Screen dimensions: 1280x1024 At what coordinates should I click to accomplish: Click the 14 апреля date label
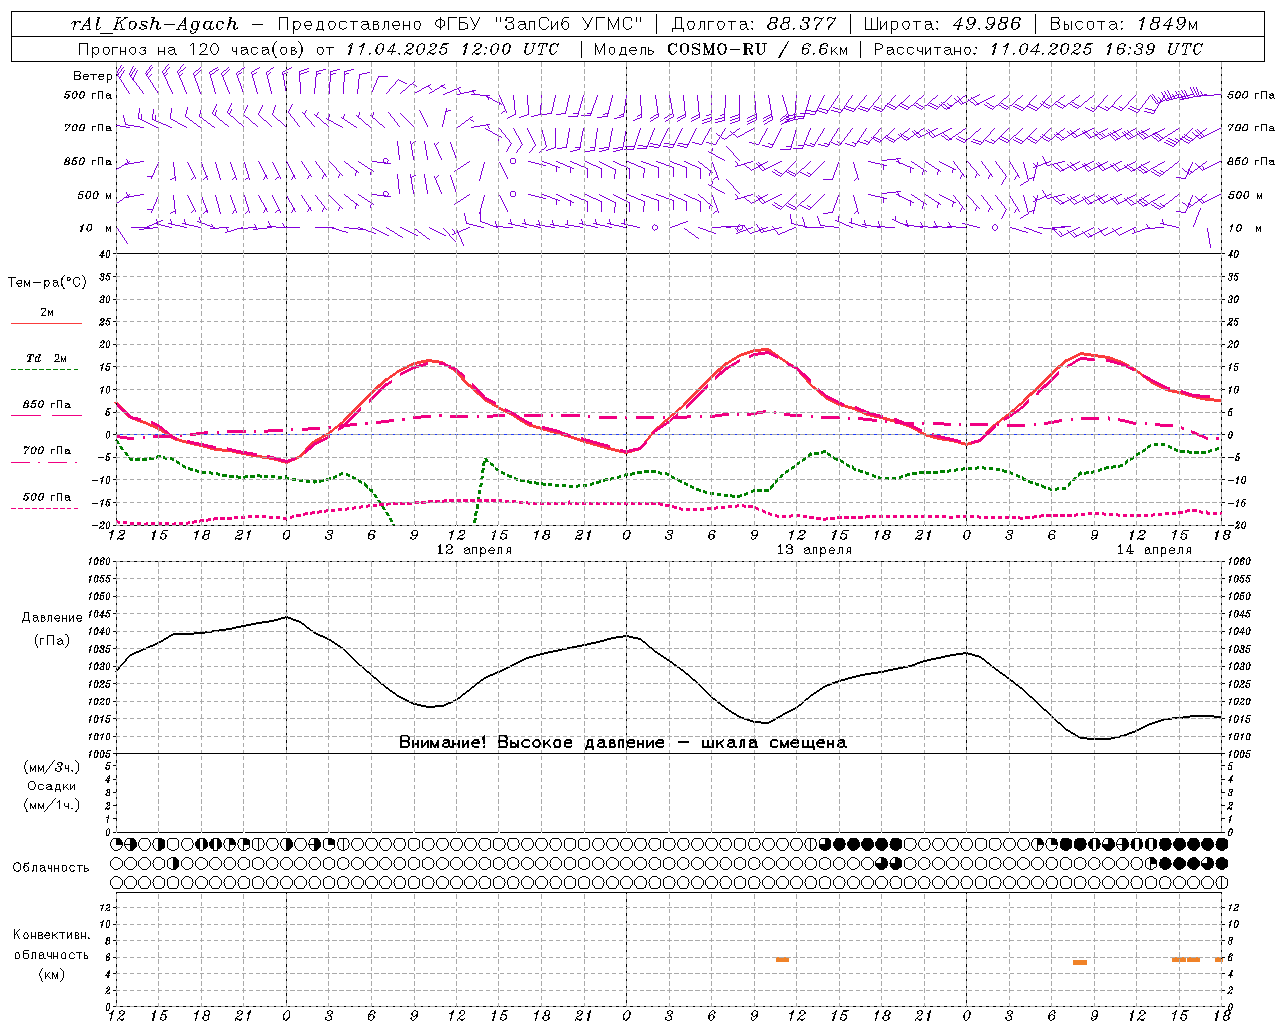click(x=1154, y=550)
